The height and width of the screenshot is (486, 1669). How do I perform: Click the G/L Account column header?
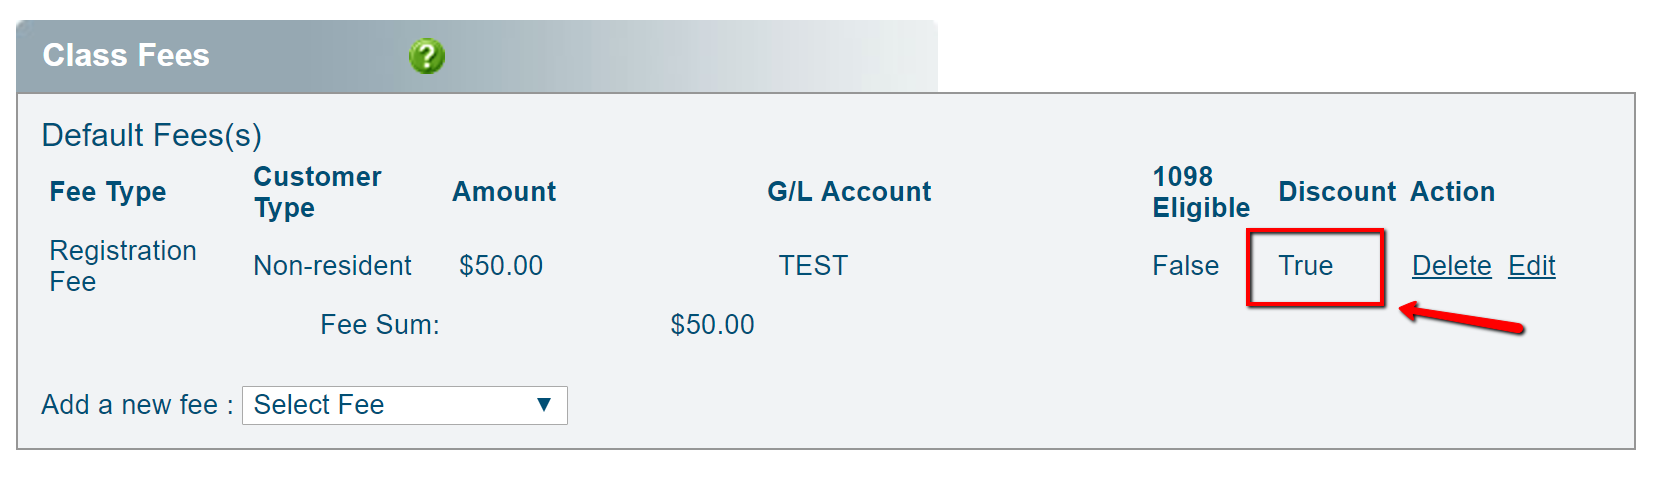[849, 192]
